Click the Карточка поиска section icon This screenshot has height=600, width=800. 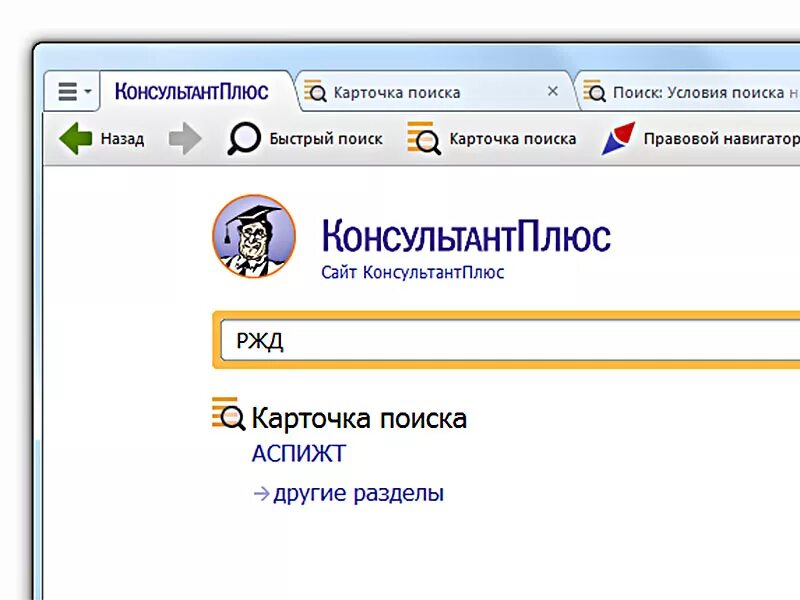click(229, 414)
